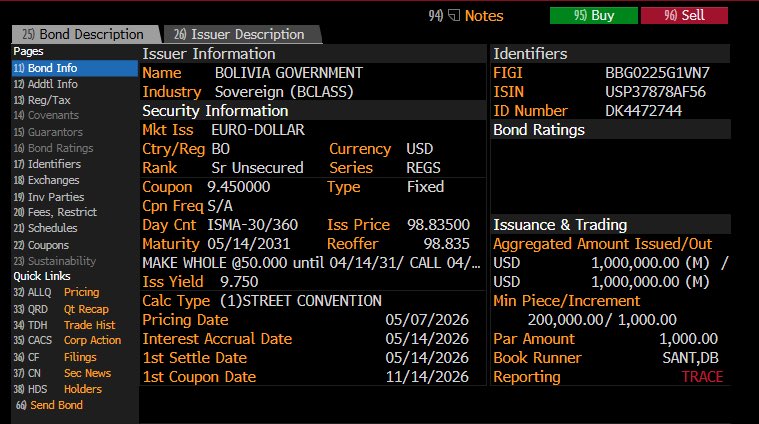
Task: Click the Day Cnt ISMA-30/360 value
Action: click(x=253, y=225)
